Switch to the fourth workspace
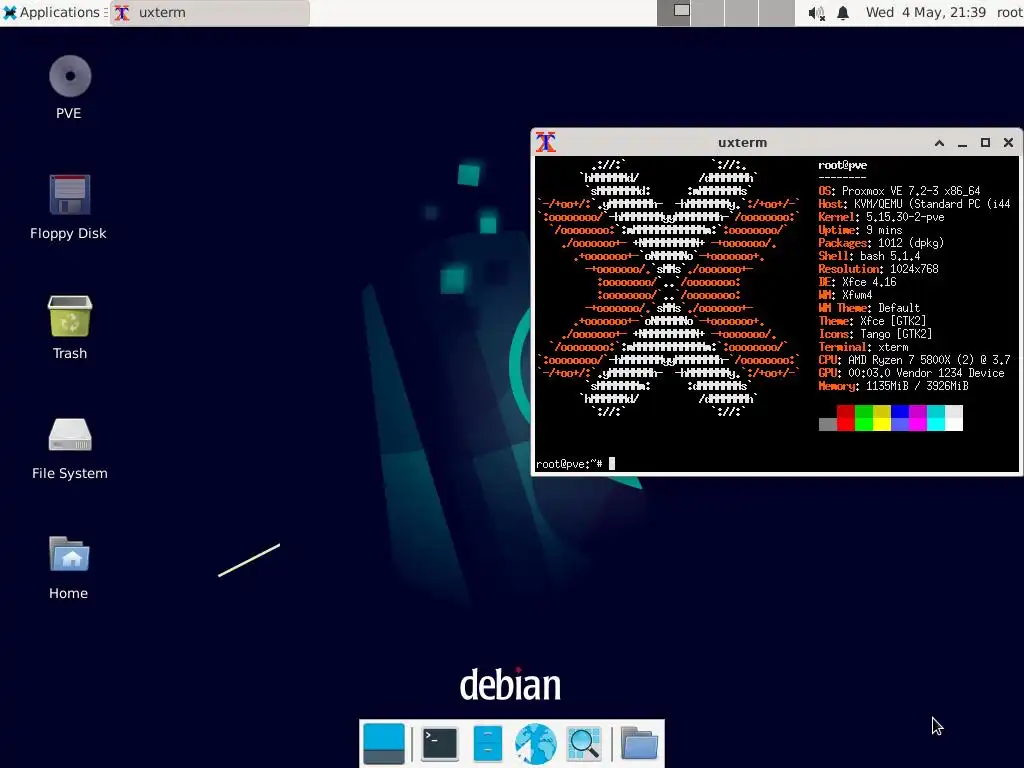Screen dimensions: 1024x768 point(777,12)
